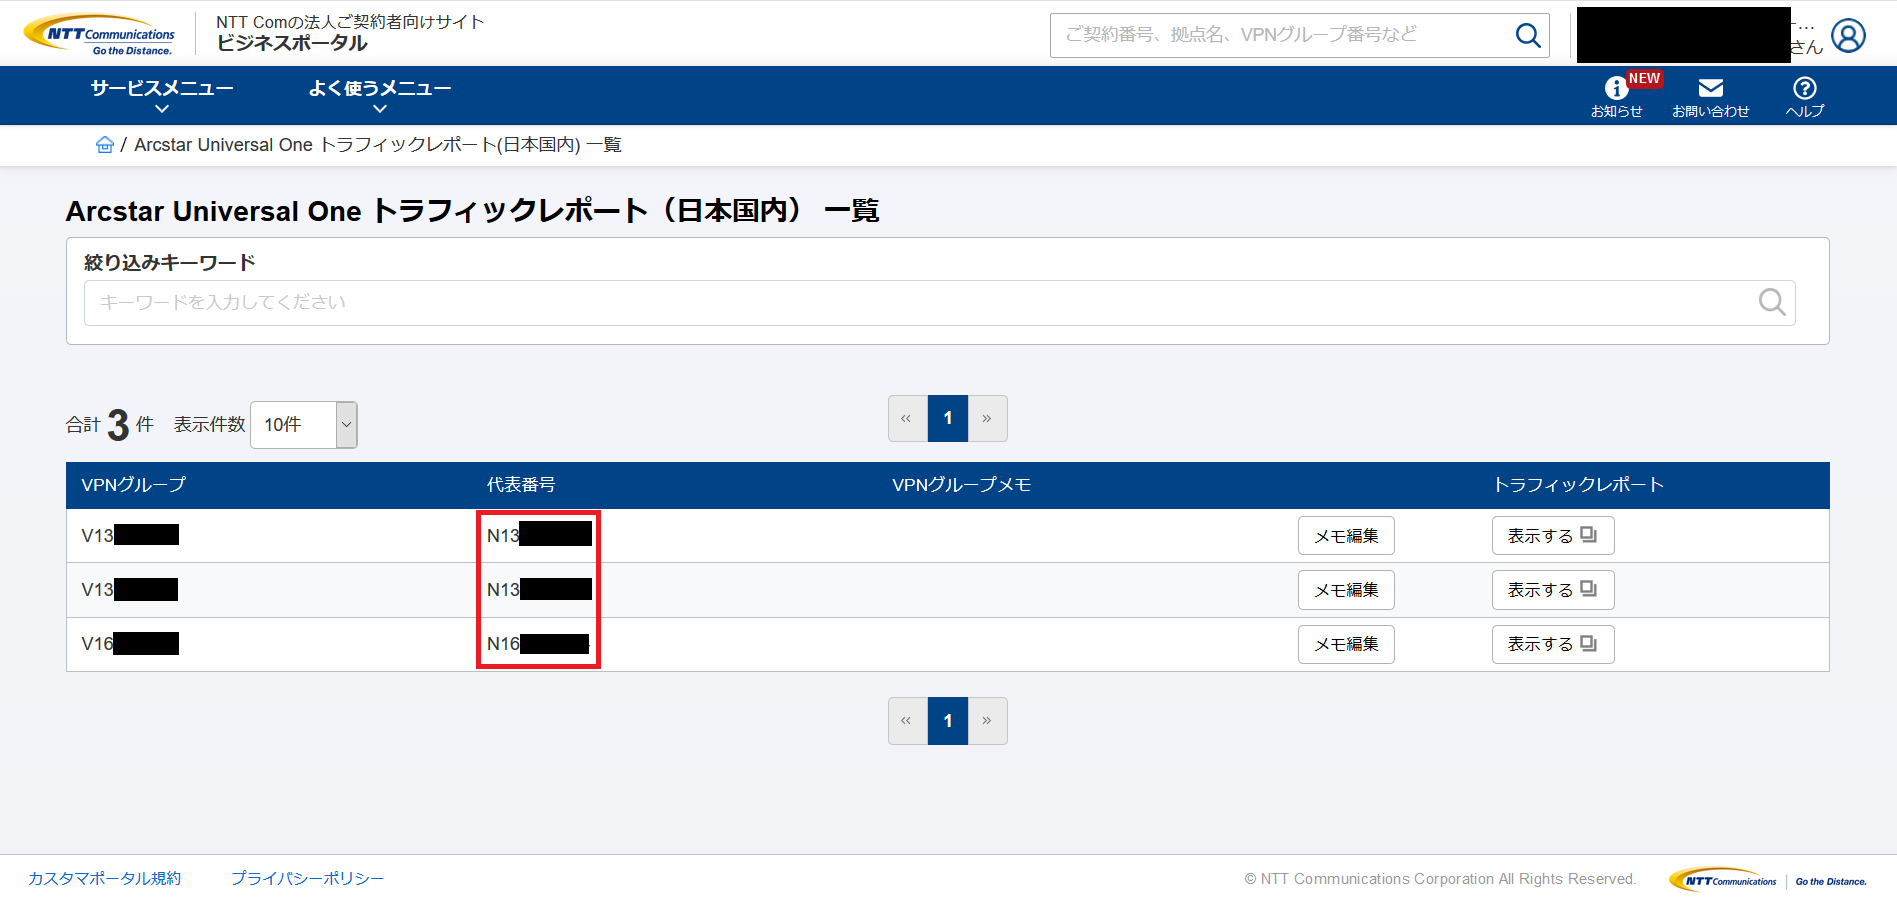
Task: Click the 代表番号 column header
Action: tap(521, 485)
